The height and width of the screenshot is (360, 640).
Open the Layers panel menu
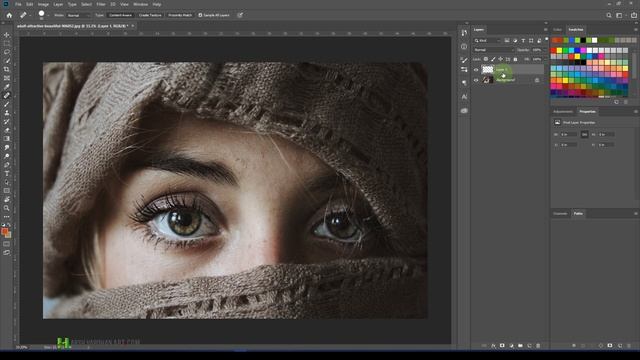click(x=546, y=29)
